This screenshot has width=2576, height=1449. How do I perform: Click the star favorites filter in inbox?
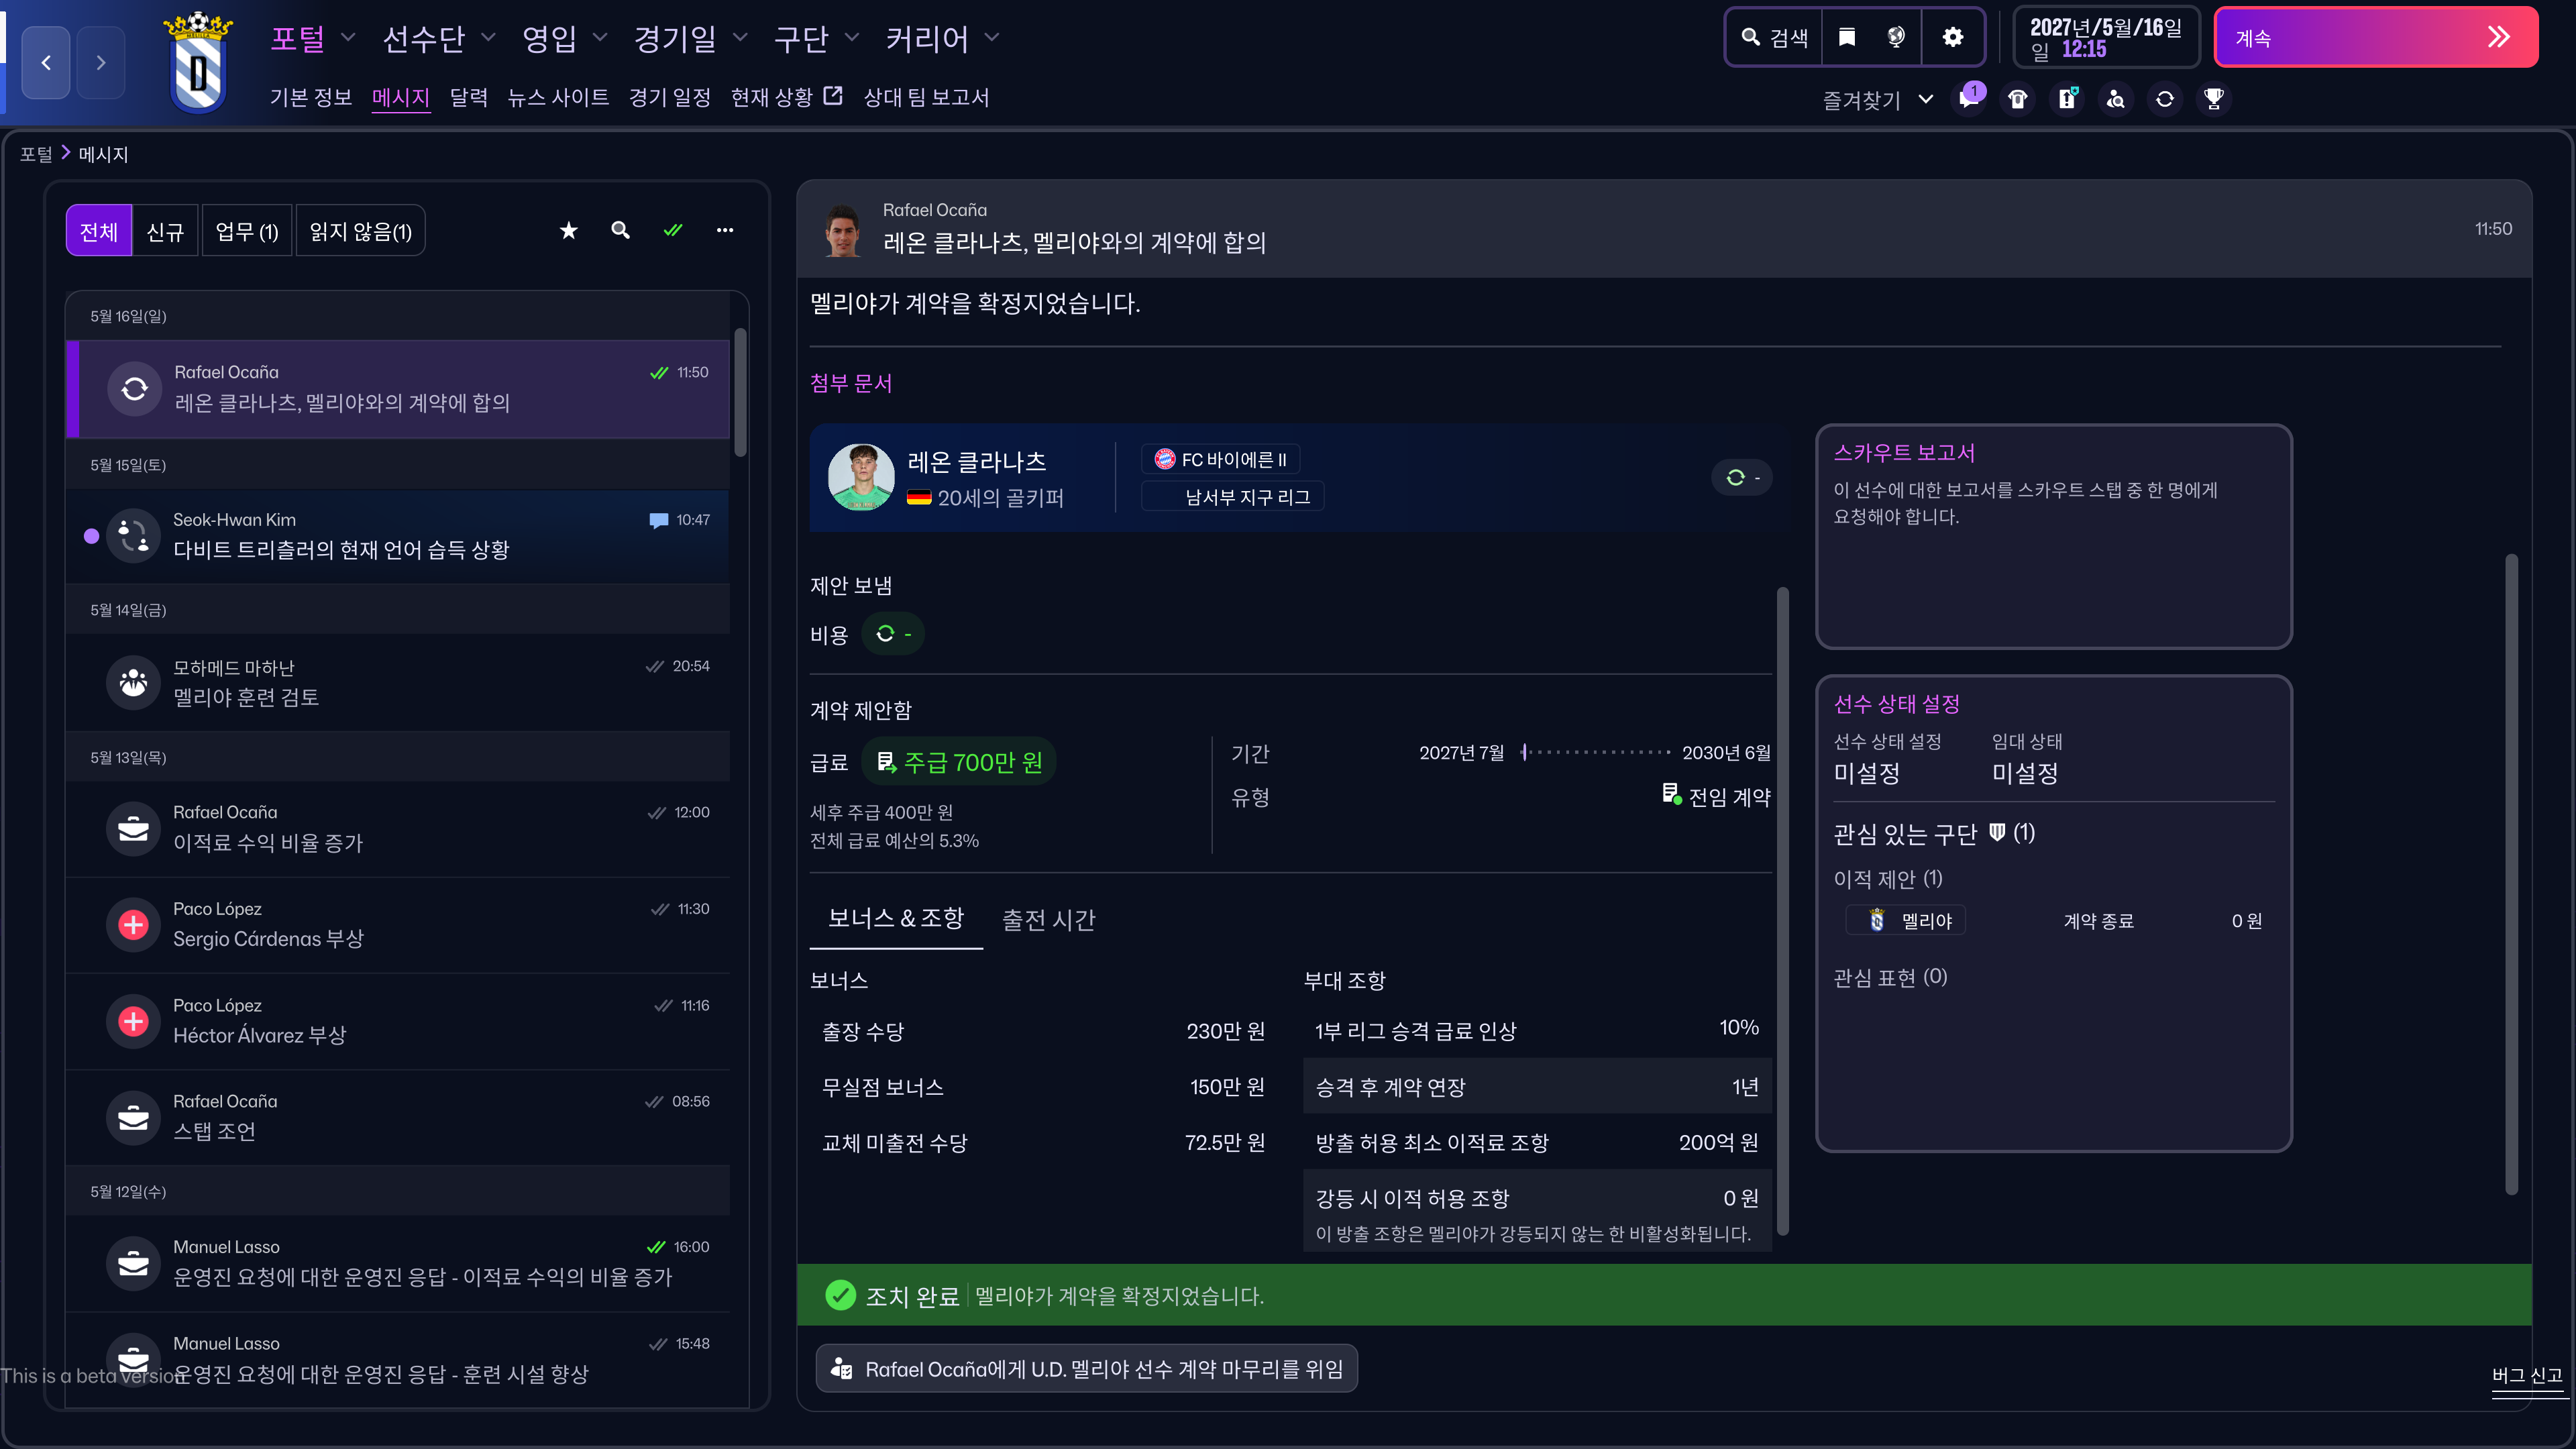point(568,231)
